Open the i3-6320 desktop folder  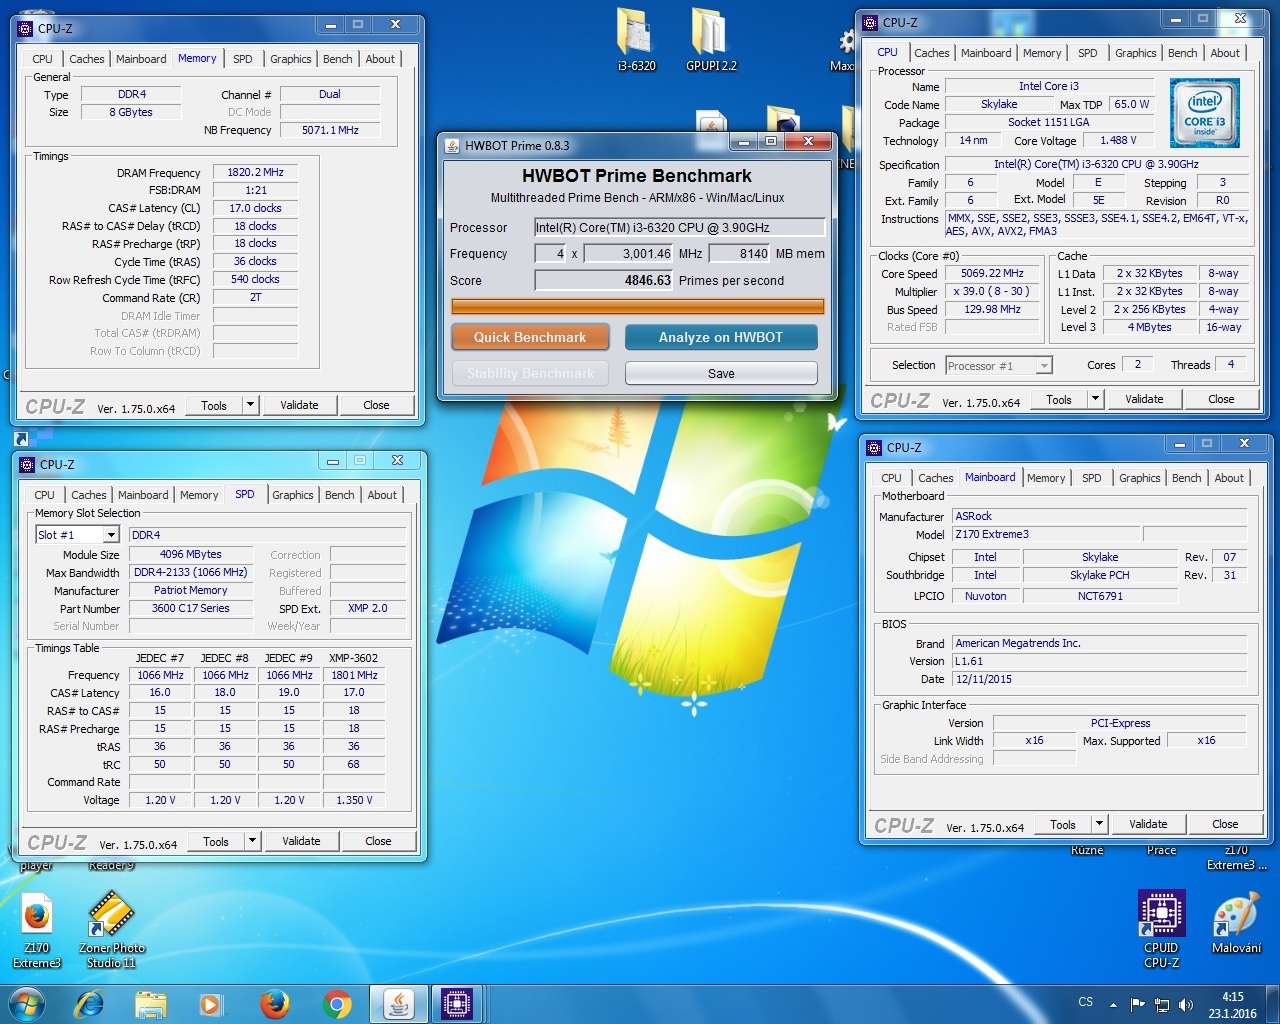(636, 40)
